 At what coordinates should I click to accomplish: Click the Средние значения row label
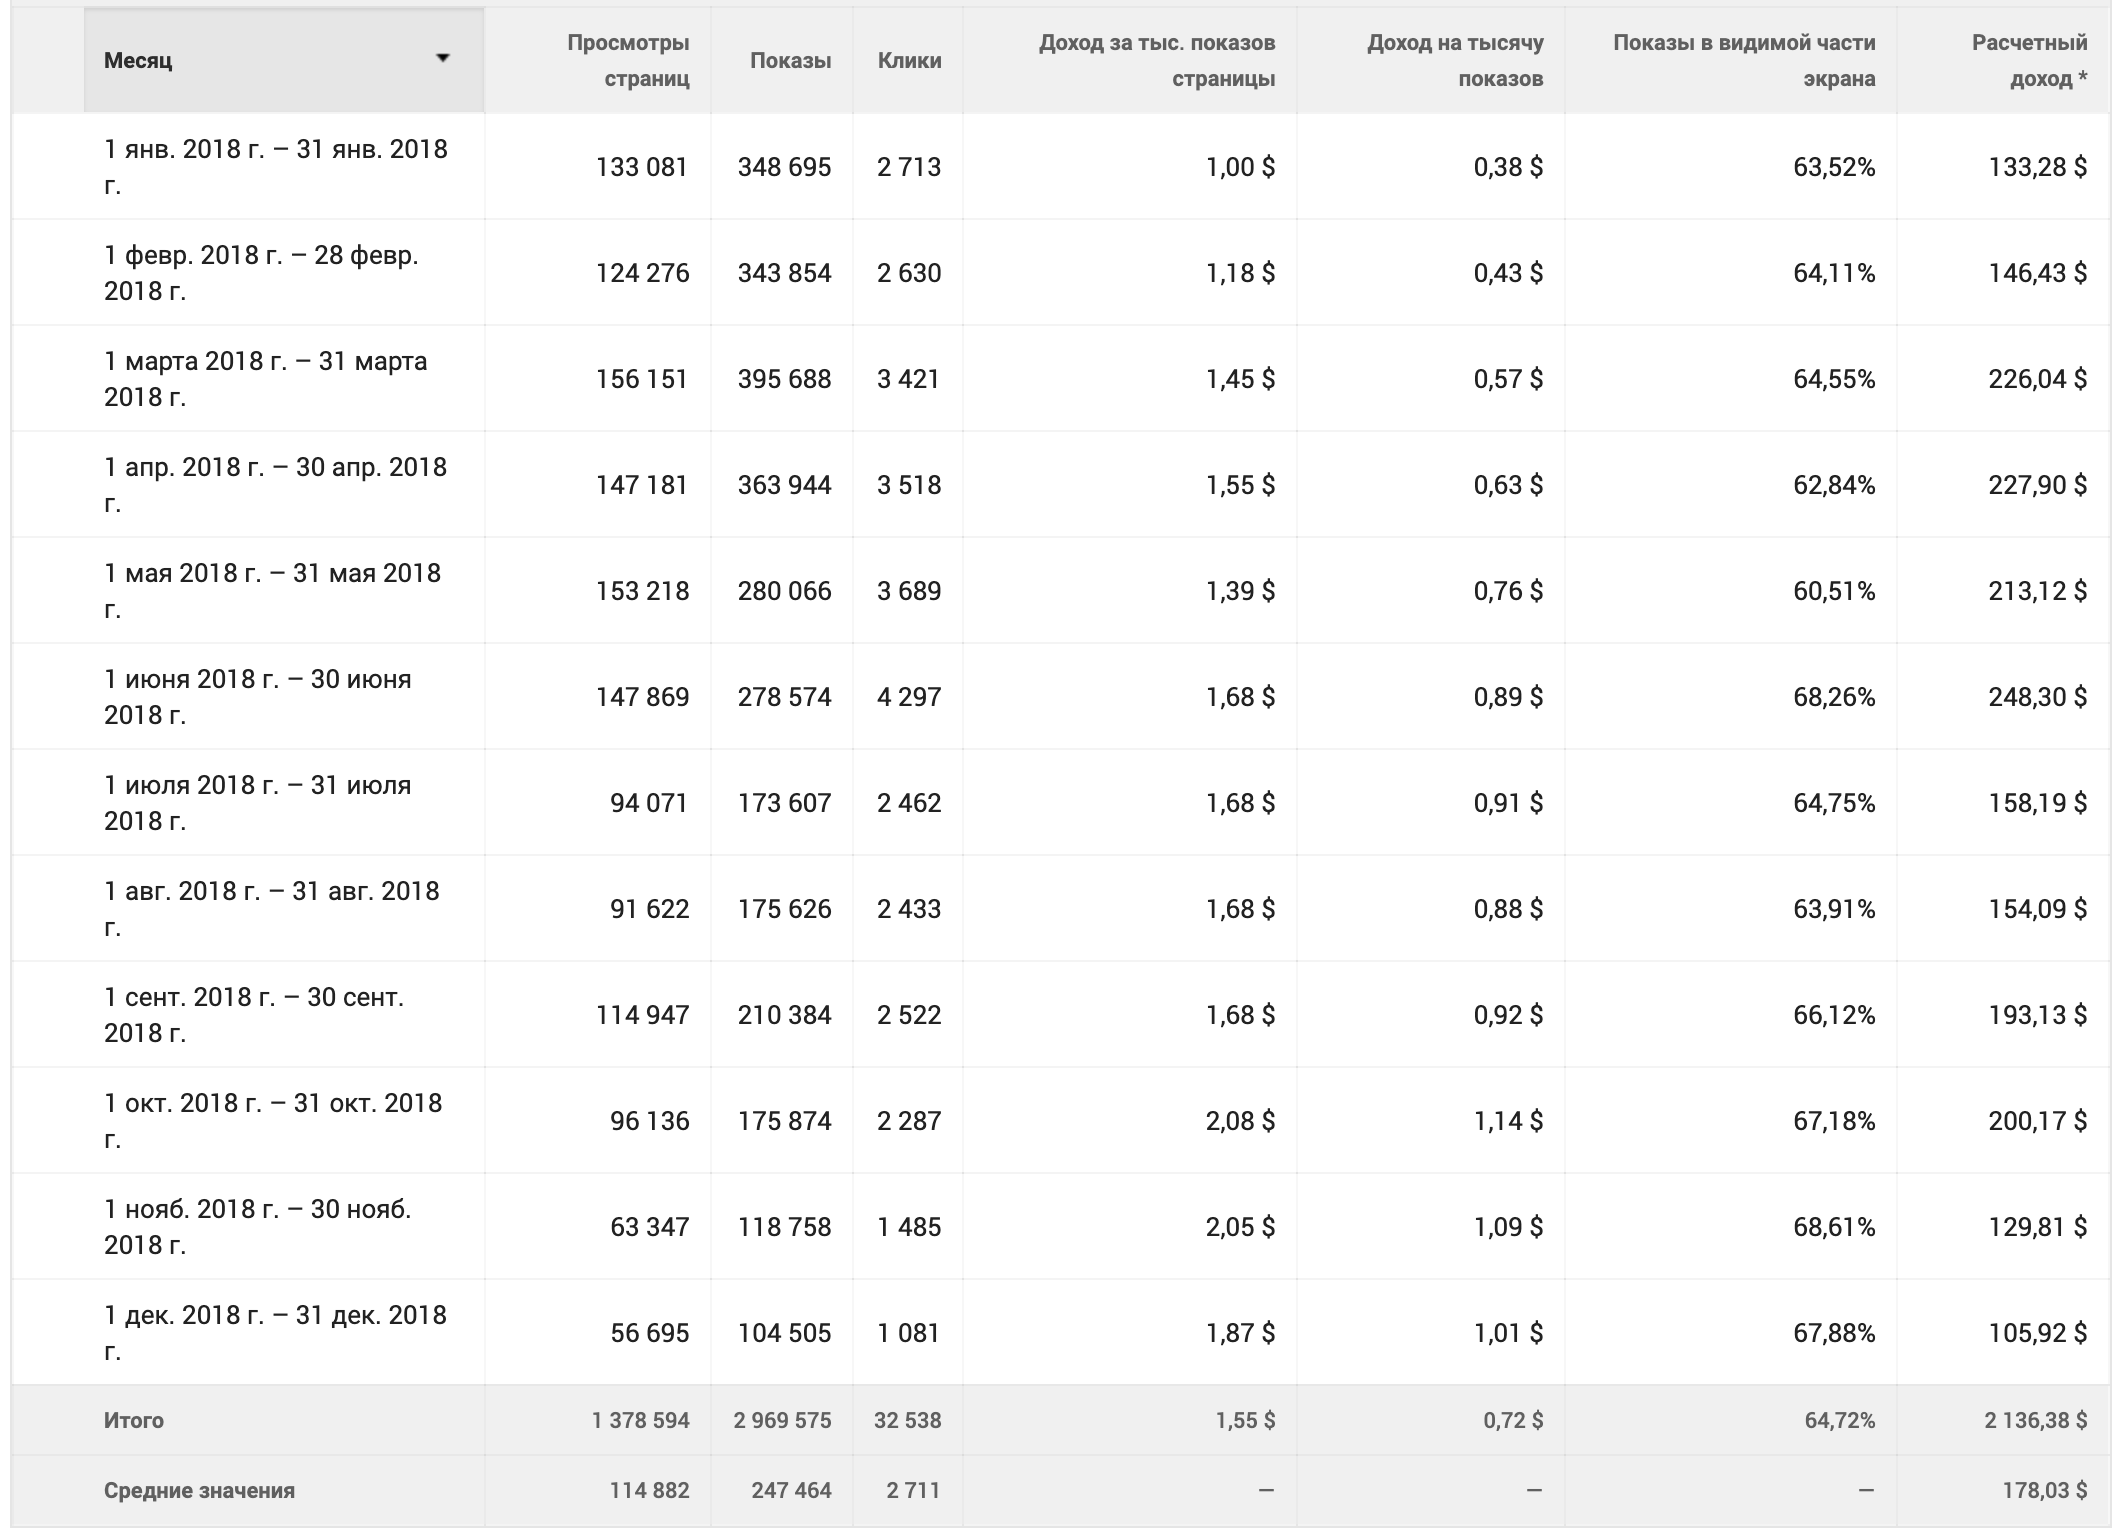click(x=199, y=1490)
